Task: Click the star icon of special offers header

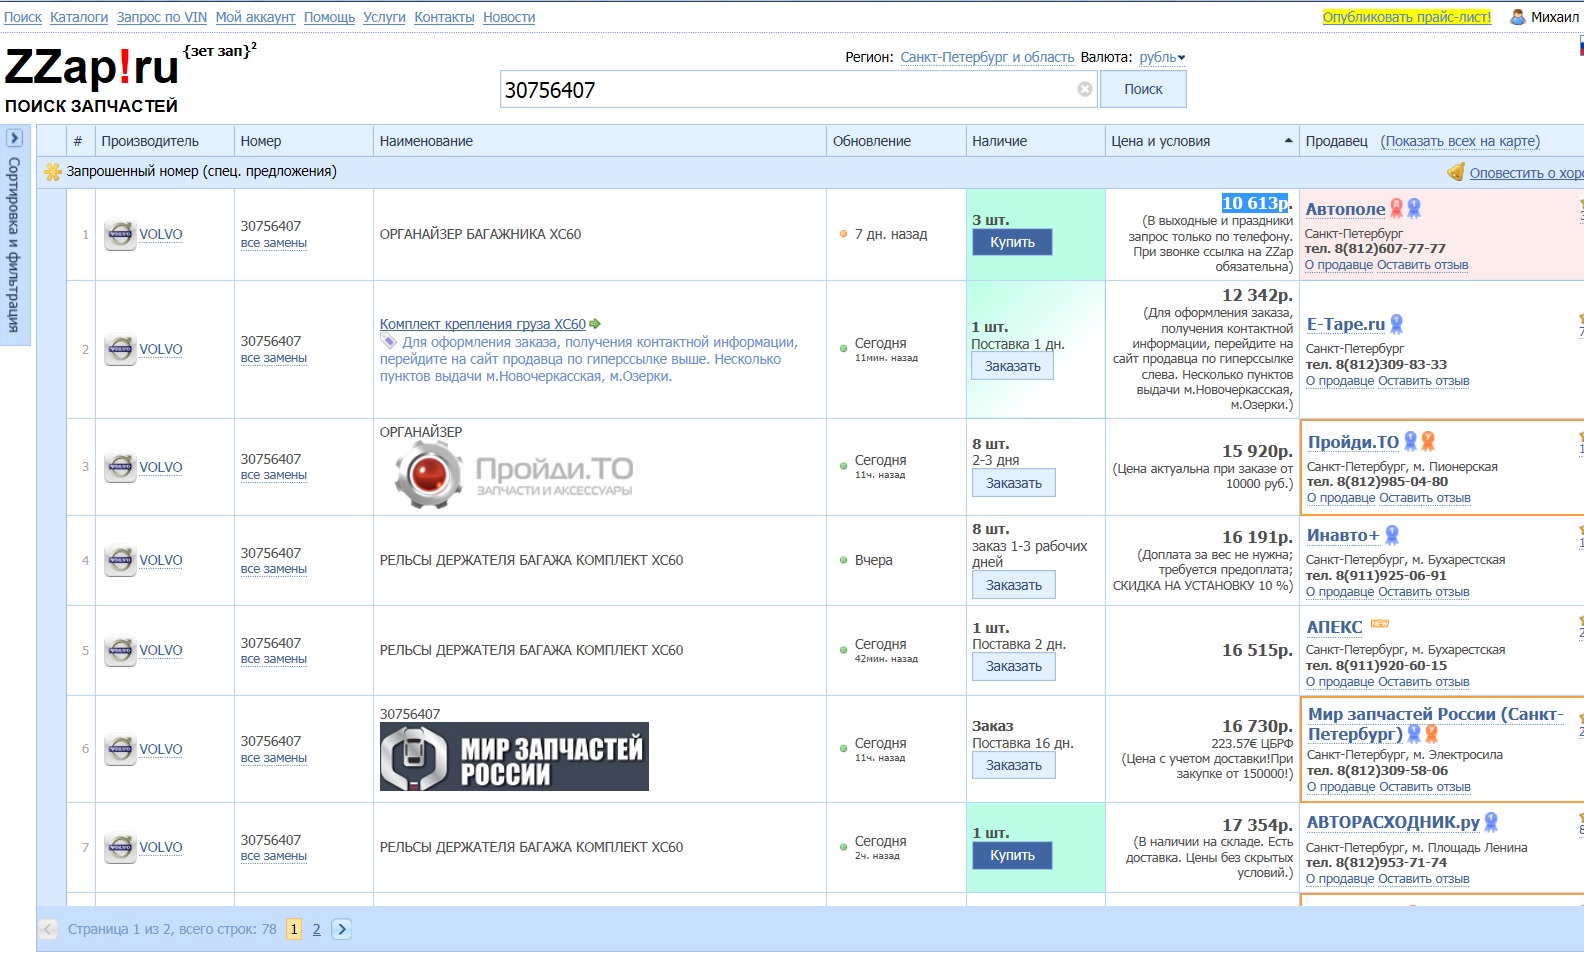Action: coord(53,172)
